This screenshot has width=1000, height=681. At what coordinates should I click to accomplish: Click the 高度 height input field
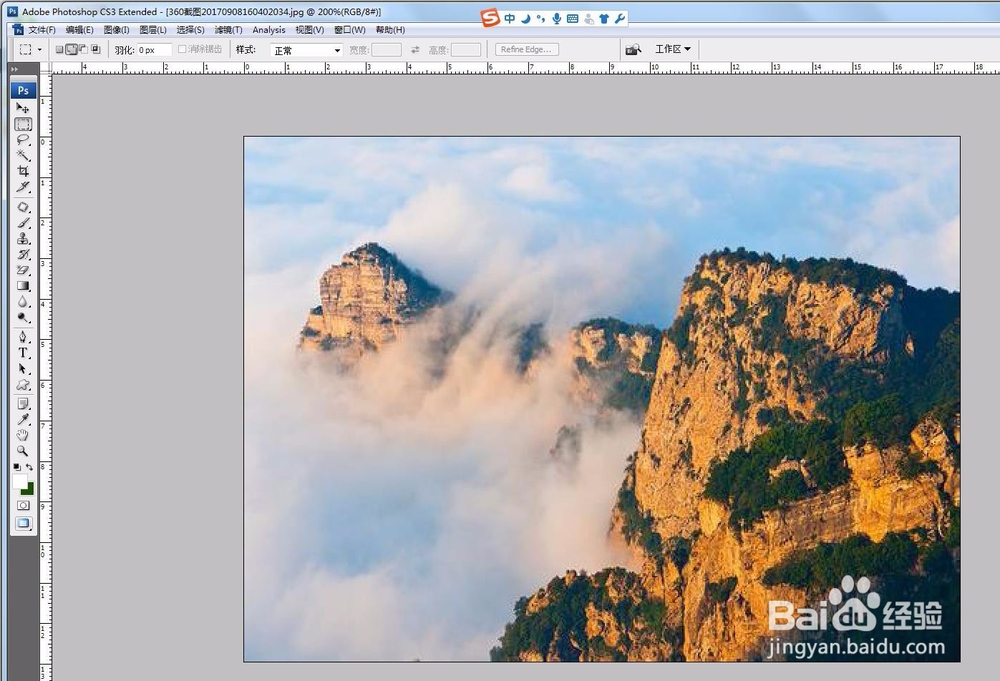466,50
